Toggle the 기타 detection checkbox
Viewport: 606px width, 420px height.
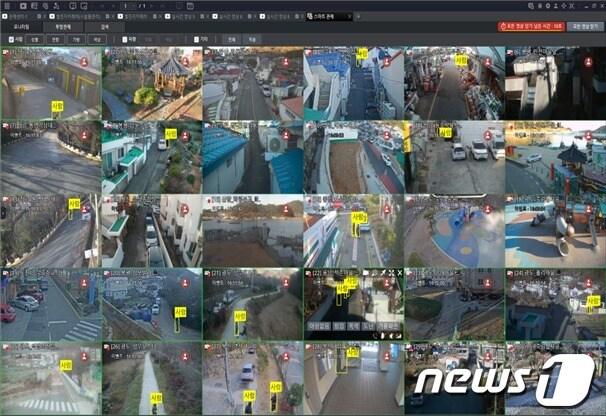(x=196, y=39)
